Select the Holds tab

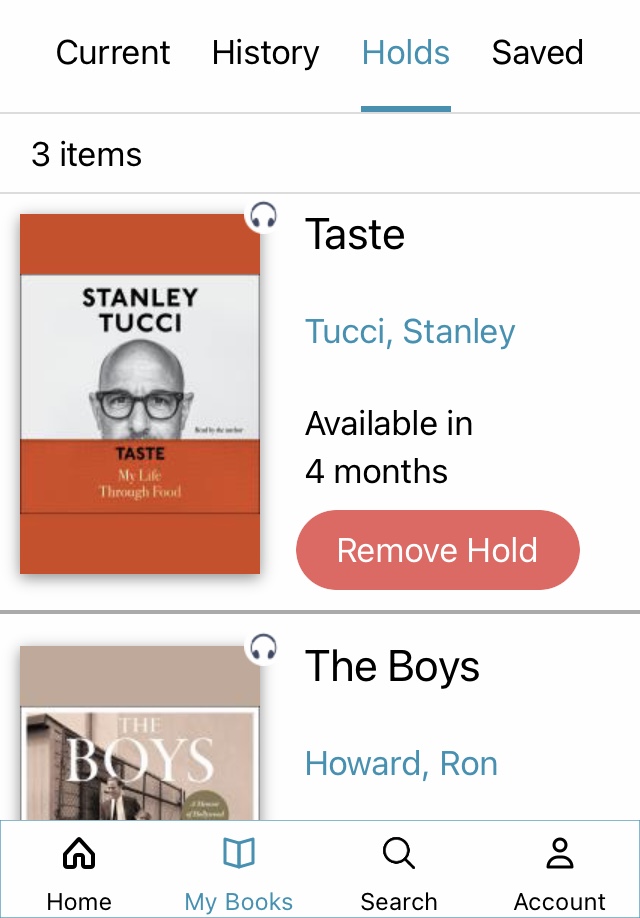click(x=405, y=53)
